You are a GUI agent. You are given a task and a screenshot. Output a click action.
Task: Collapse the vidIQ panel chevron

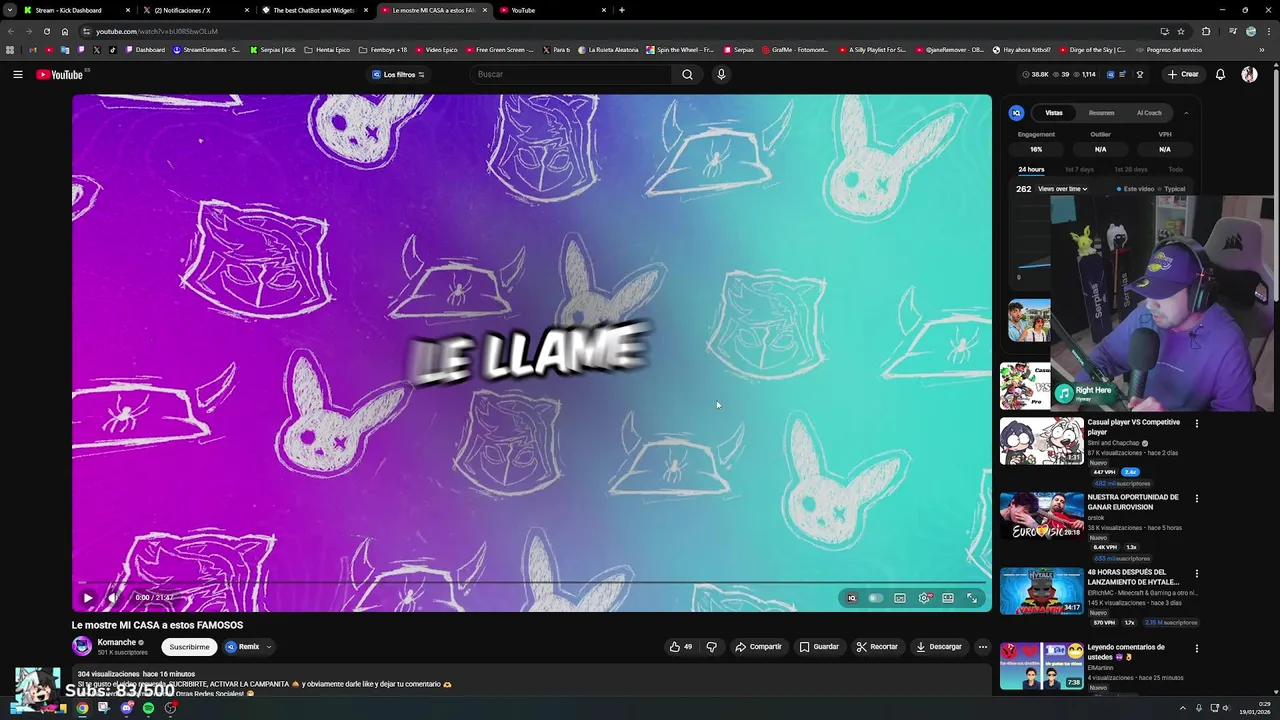coord(1186,113)
